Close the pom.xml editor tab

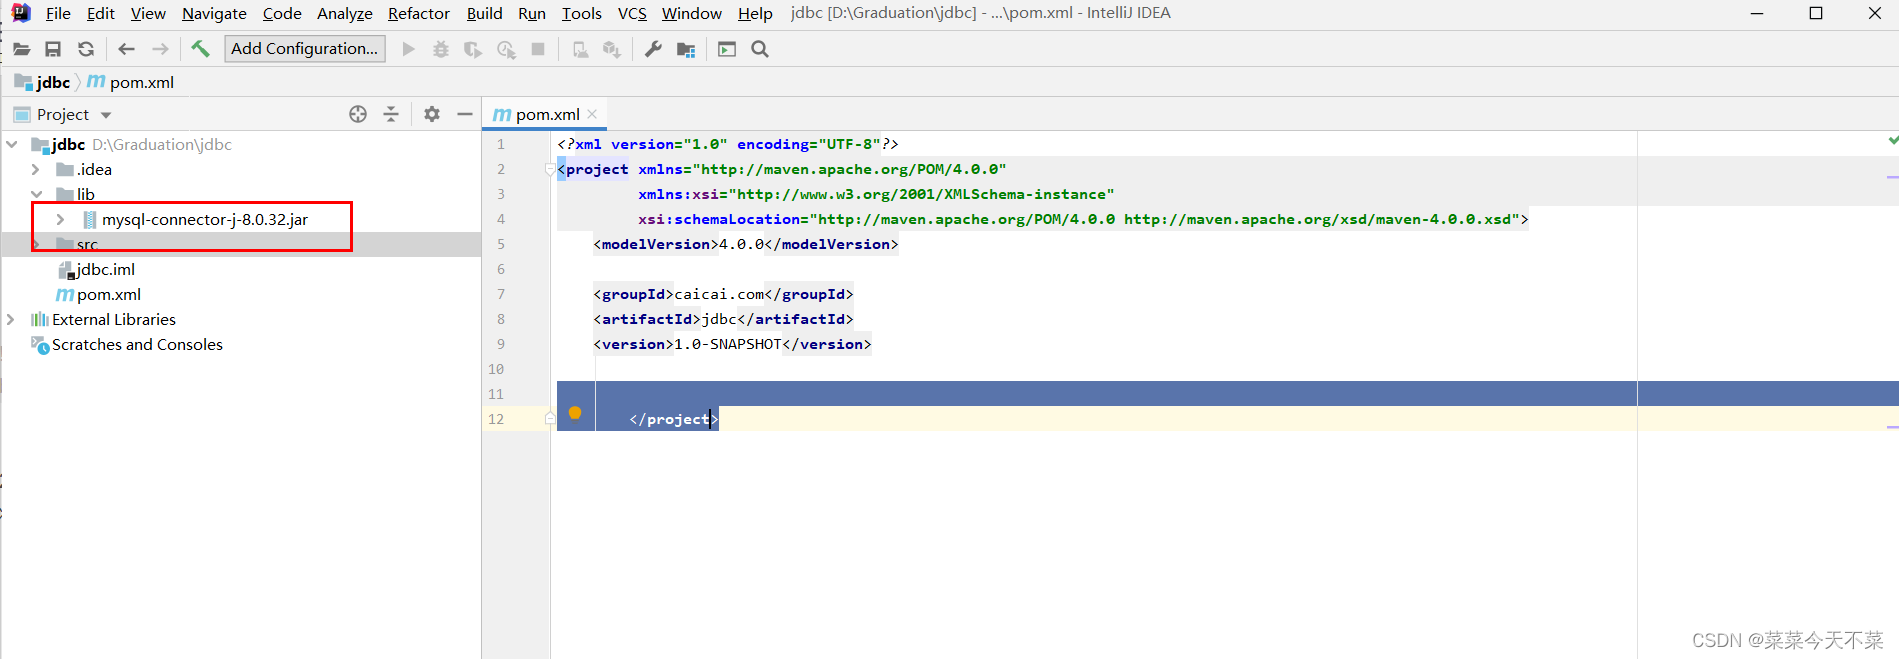point(592,114)
